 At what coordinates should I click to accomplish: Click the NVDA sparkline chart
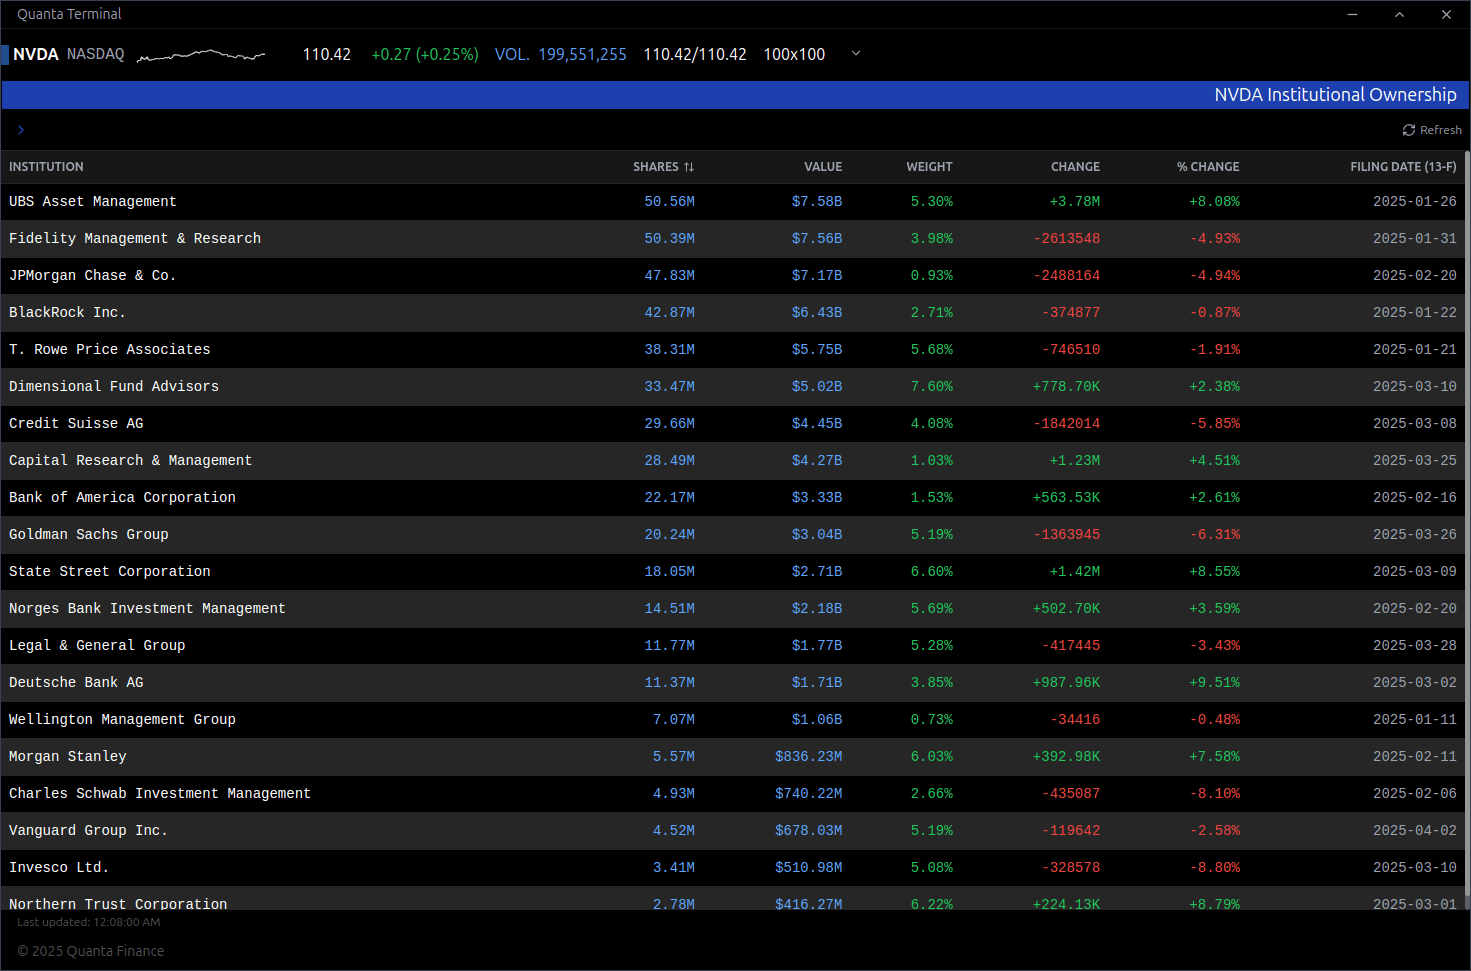tap(201, 55)
